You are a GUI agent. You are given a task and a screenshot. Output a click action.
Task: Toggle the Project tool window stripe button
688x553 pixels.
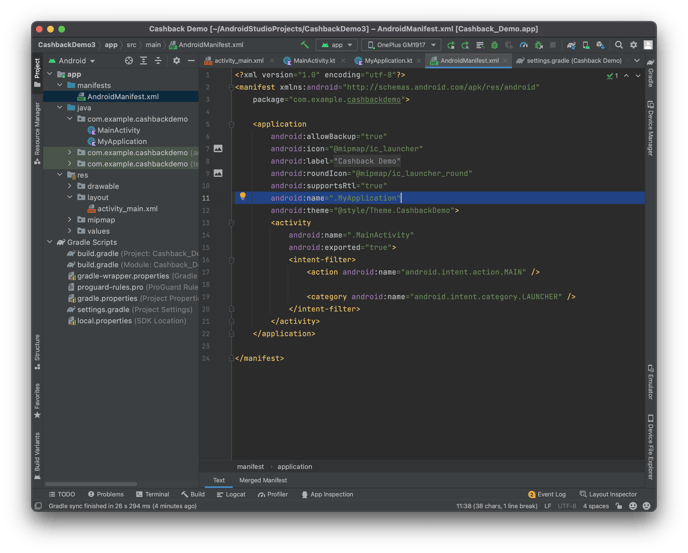coord(38,68)
